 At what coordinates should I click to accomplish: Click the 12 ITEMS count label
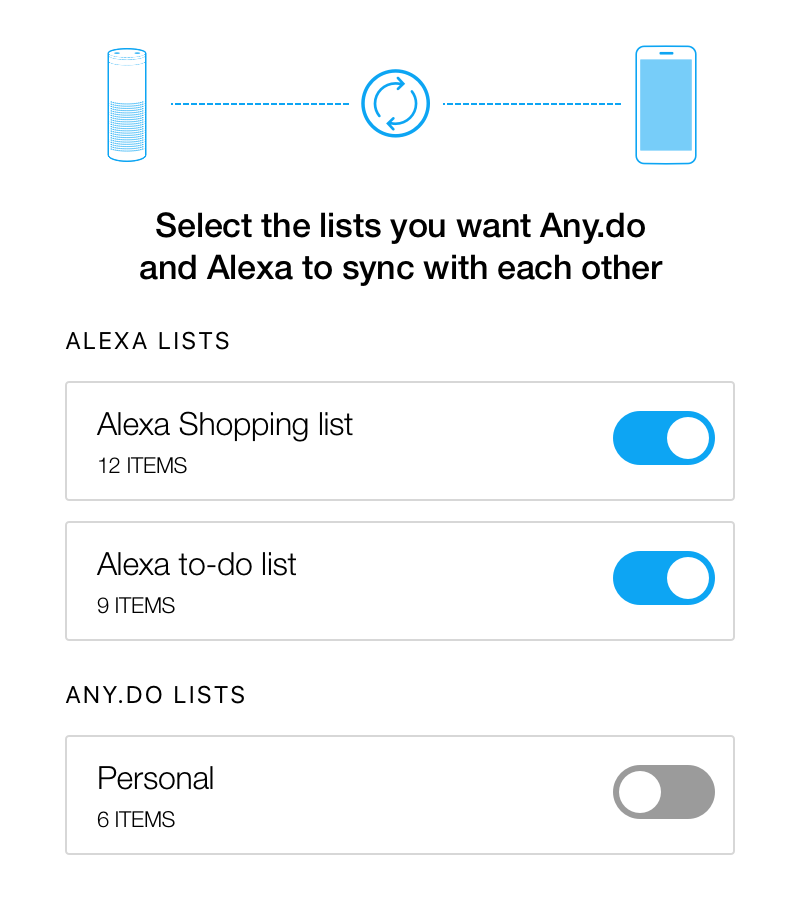click(142, 465)
